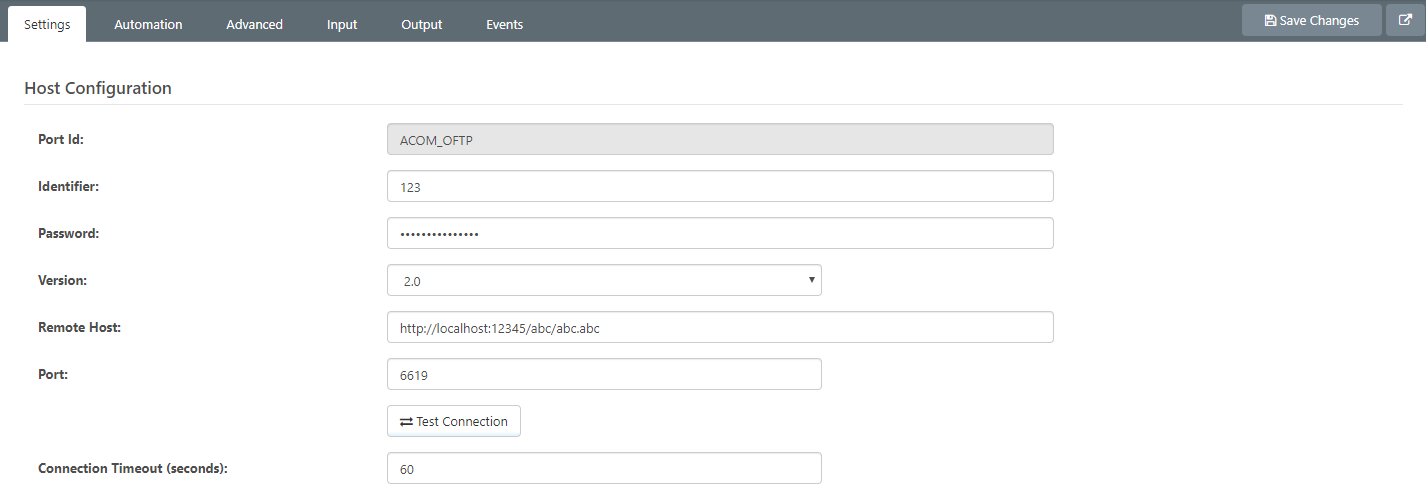This screenshot has height=491, width=1426.
Task: Click the disabled Port Id field ACOM_OFTP
Action: [719, 139]
